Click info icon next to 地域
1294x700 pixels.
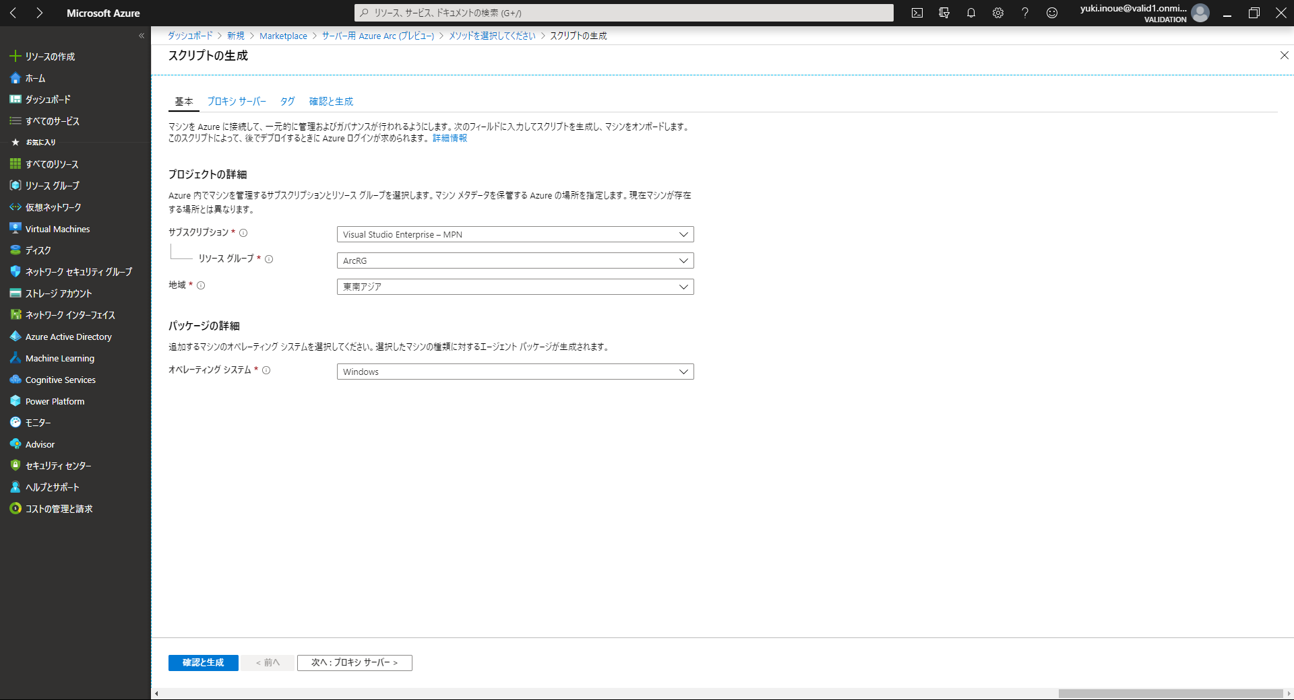(x=201, y=286)
